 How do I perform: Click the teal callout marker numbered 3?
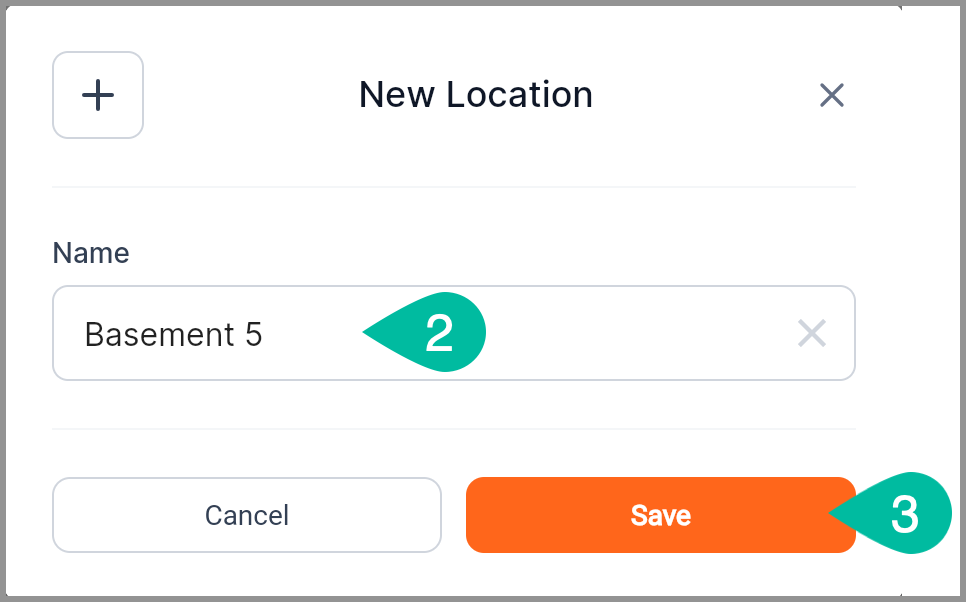[903, 515]
